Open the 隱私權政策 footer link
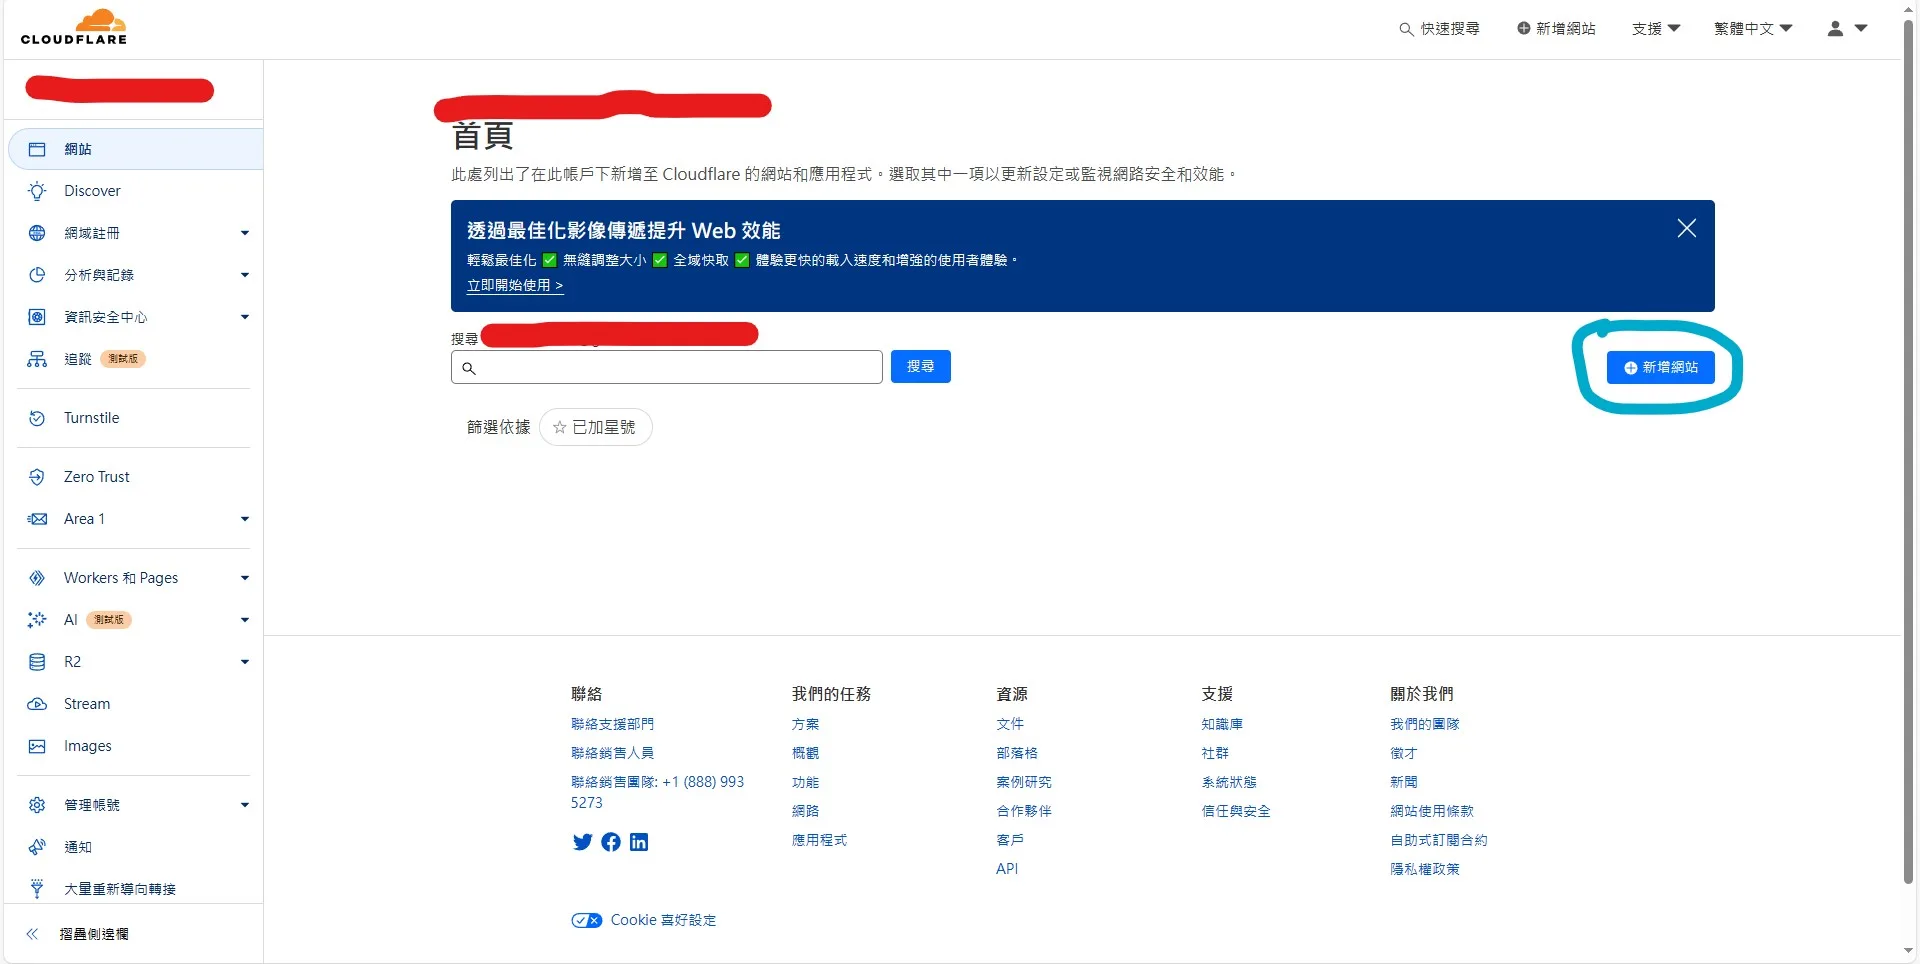This screenshot has height=964, width=1920. pyautogui.click(x=1425, y=869)
